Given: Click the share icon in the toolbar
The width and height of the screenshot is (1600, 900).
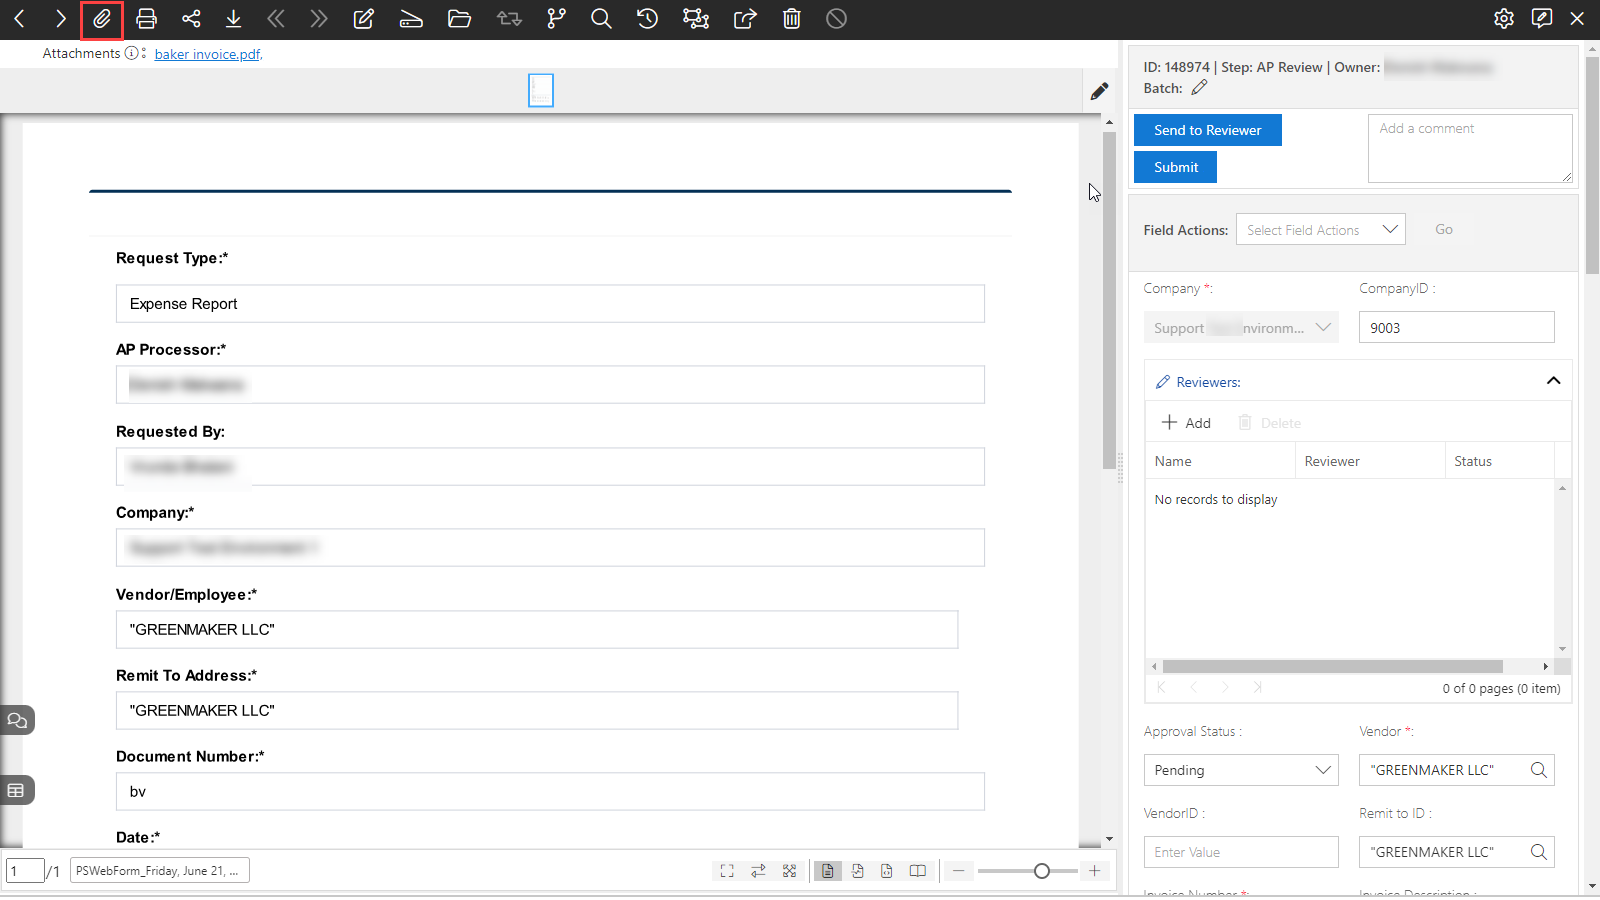Looking at the screenshot, I should click(191, 19).
